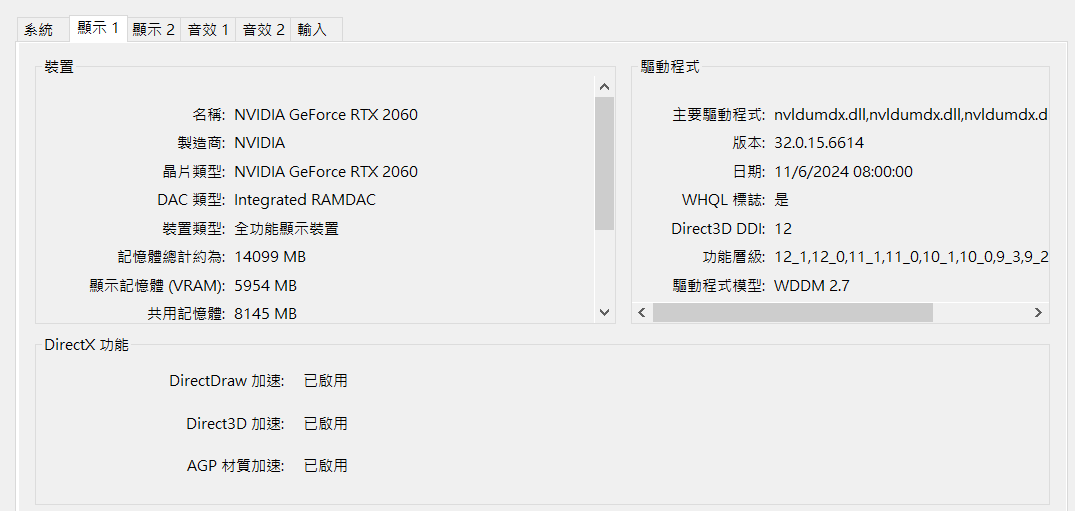
Task: Click the device list scroll up arrow
Action: tap(604, 86)
